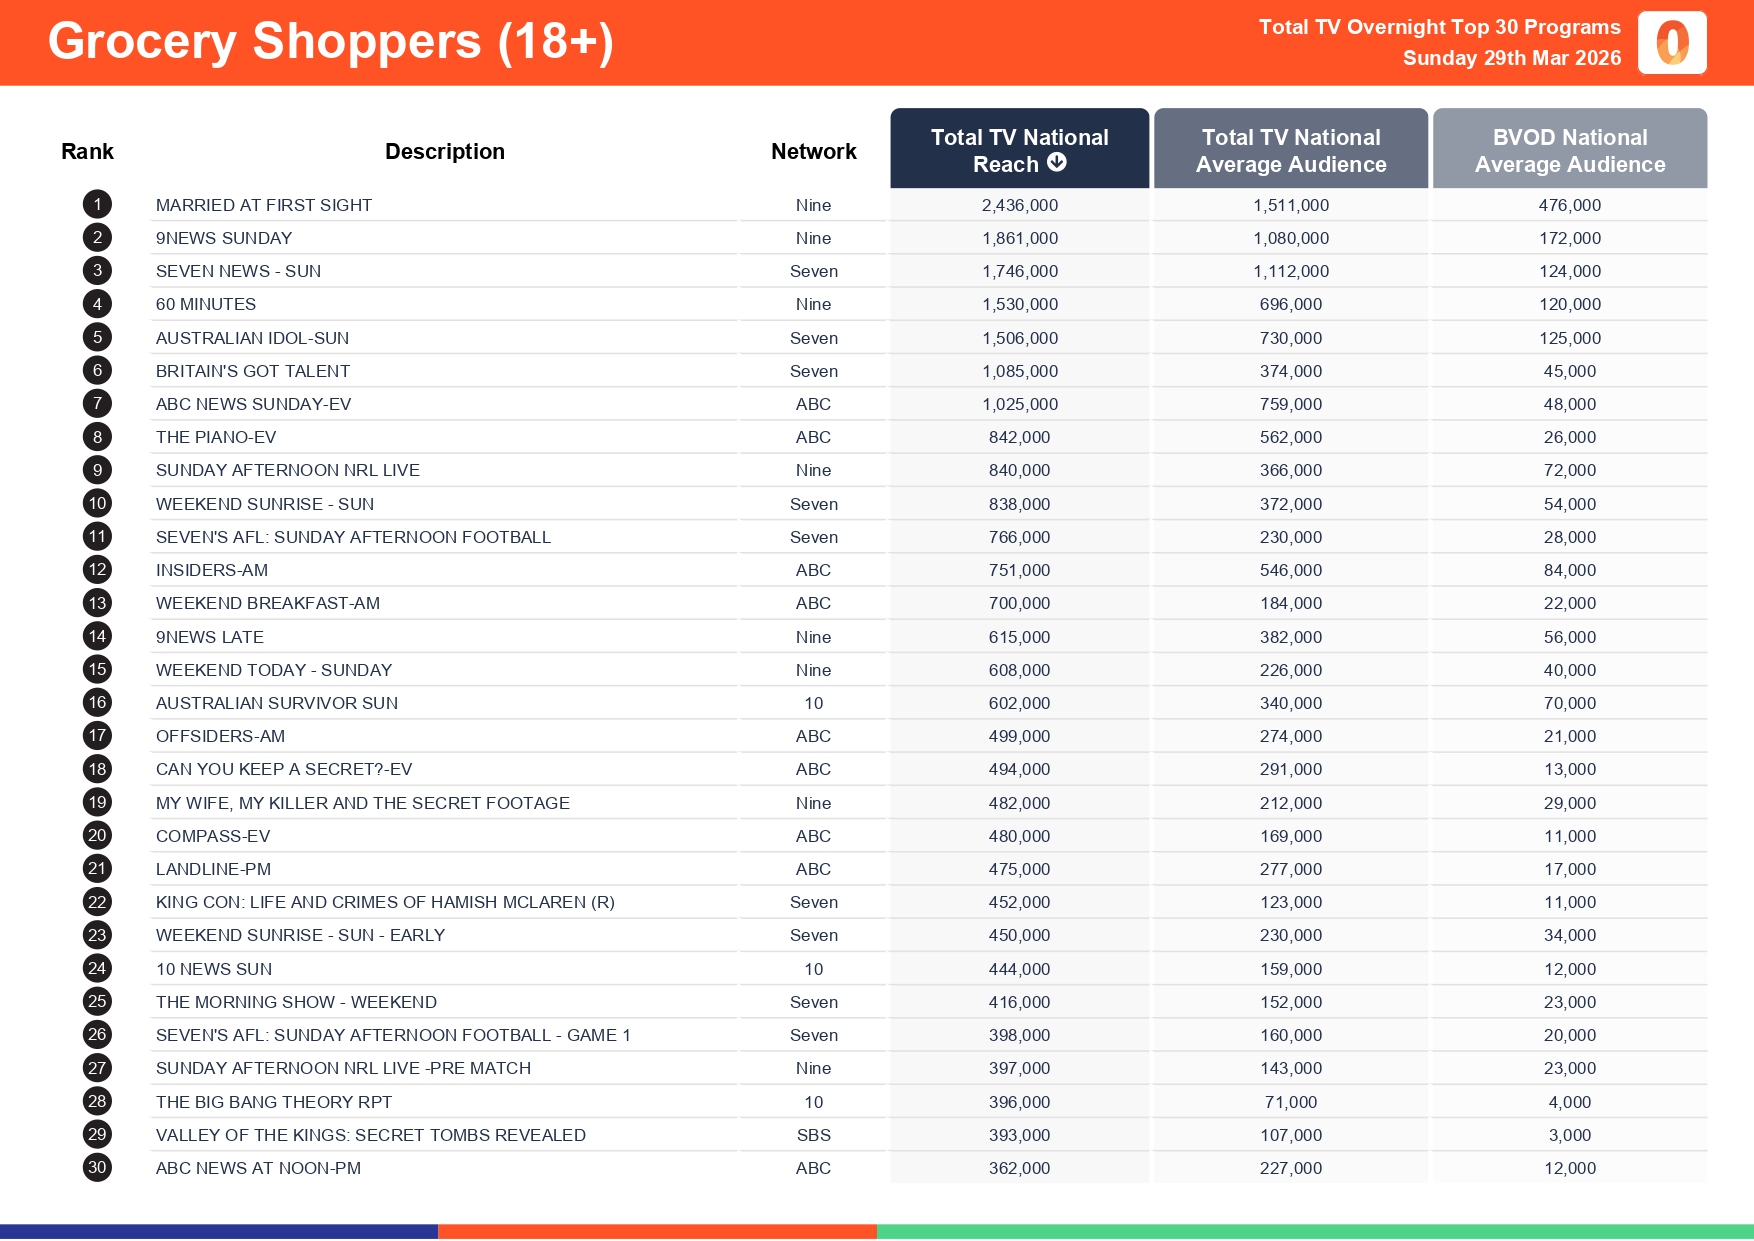Select the Total TV National Average Audience header
This screenshot has height=1241, width=1754.
pyautogui.click(x=1290, y=150)
